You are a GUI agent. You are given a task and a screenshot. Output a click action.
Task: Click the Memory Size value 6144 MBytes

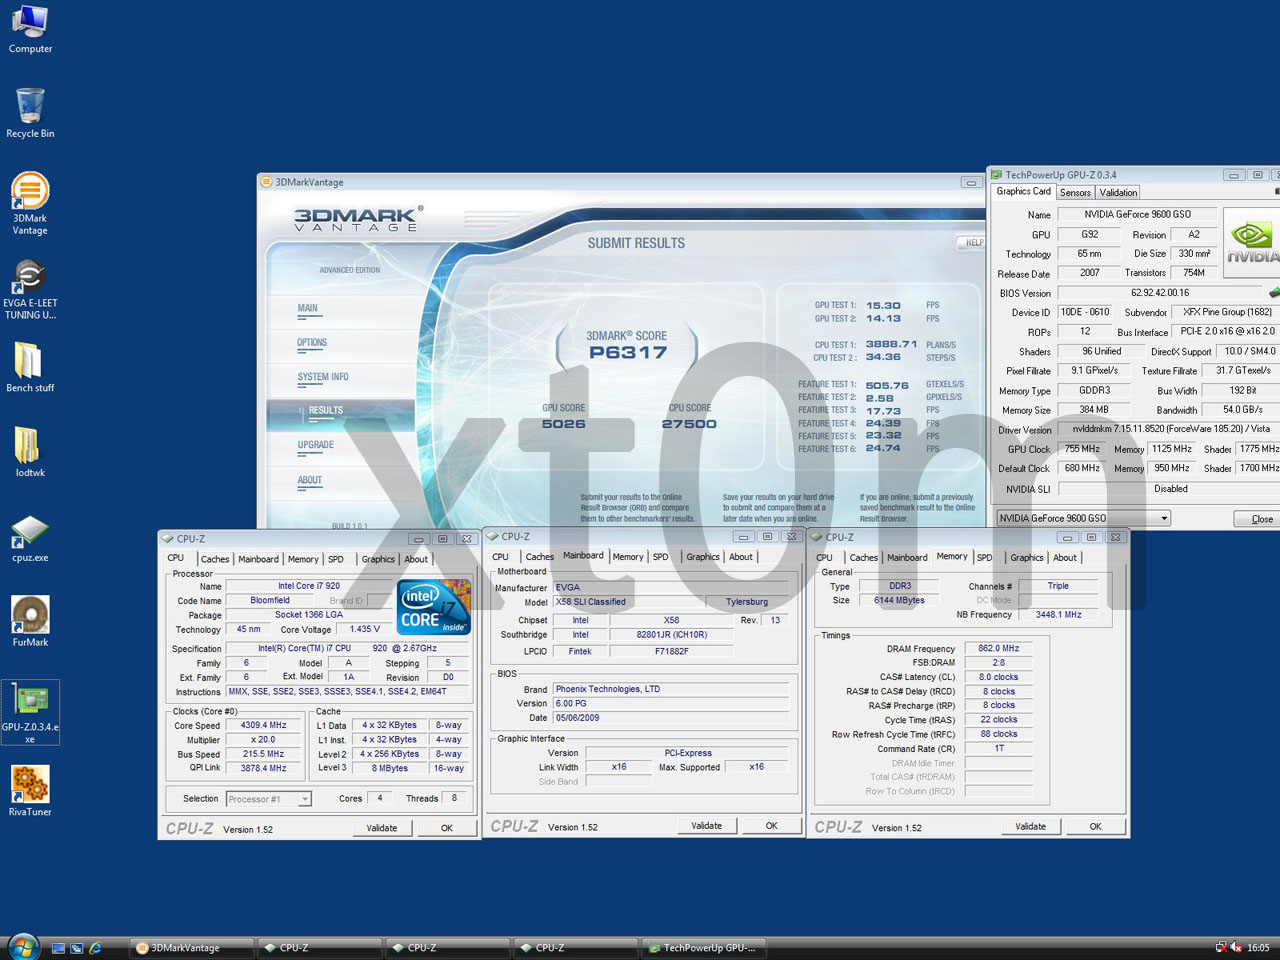pos(899,600)
